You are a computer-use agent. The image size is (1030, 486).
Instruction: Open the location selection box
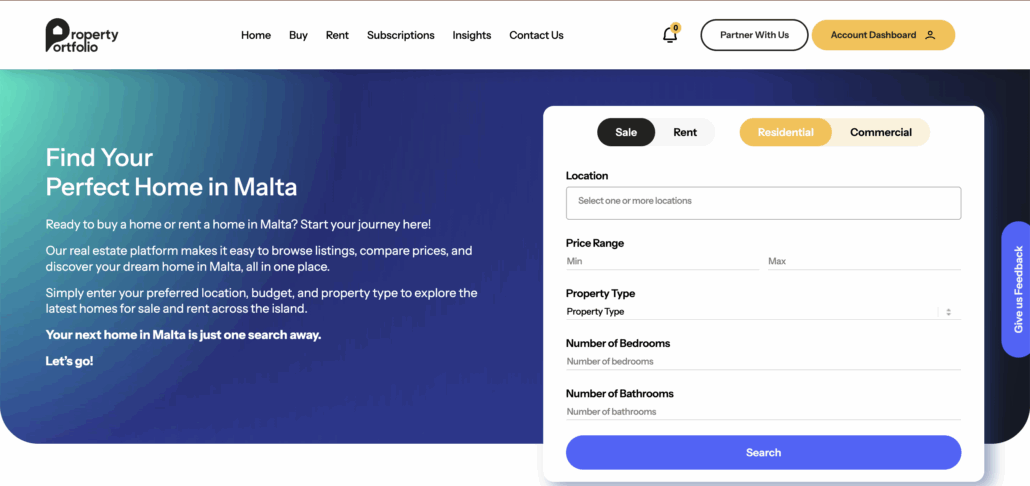(x=763, y=202)
